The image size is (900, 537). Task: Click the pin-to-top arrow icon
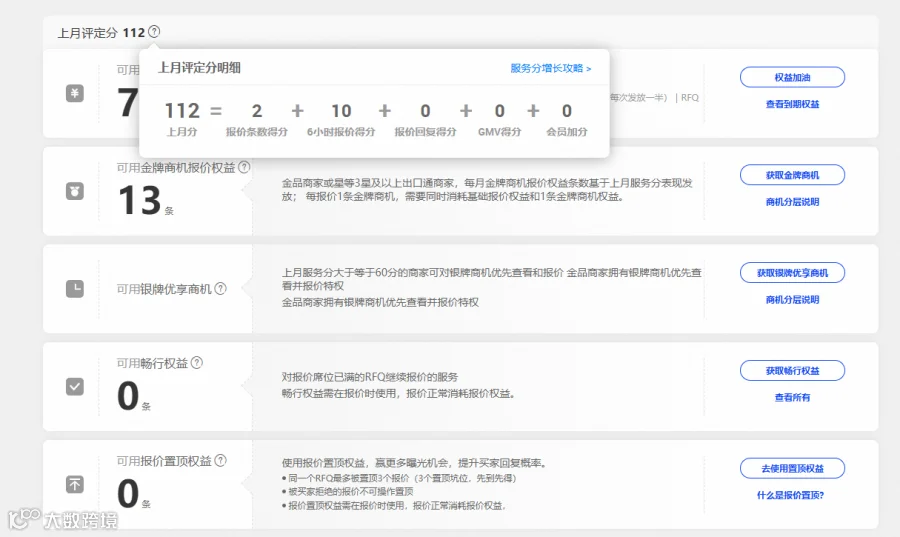coord(75,484)
